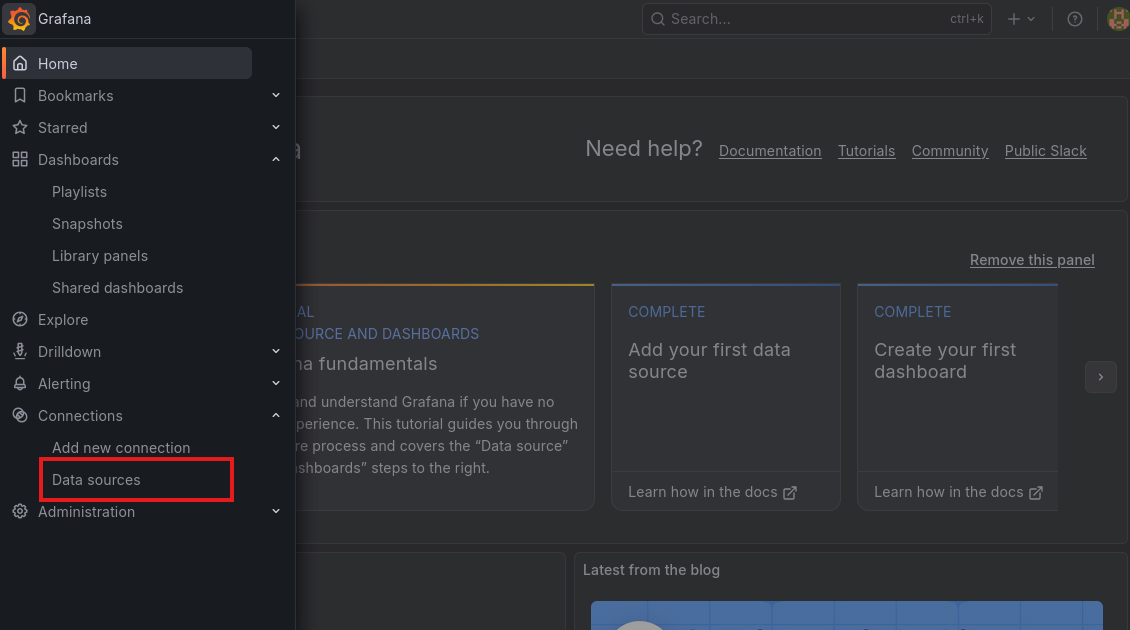Open Data sources under Connections
Screen dimensions: 1130x630
point(96,479)
